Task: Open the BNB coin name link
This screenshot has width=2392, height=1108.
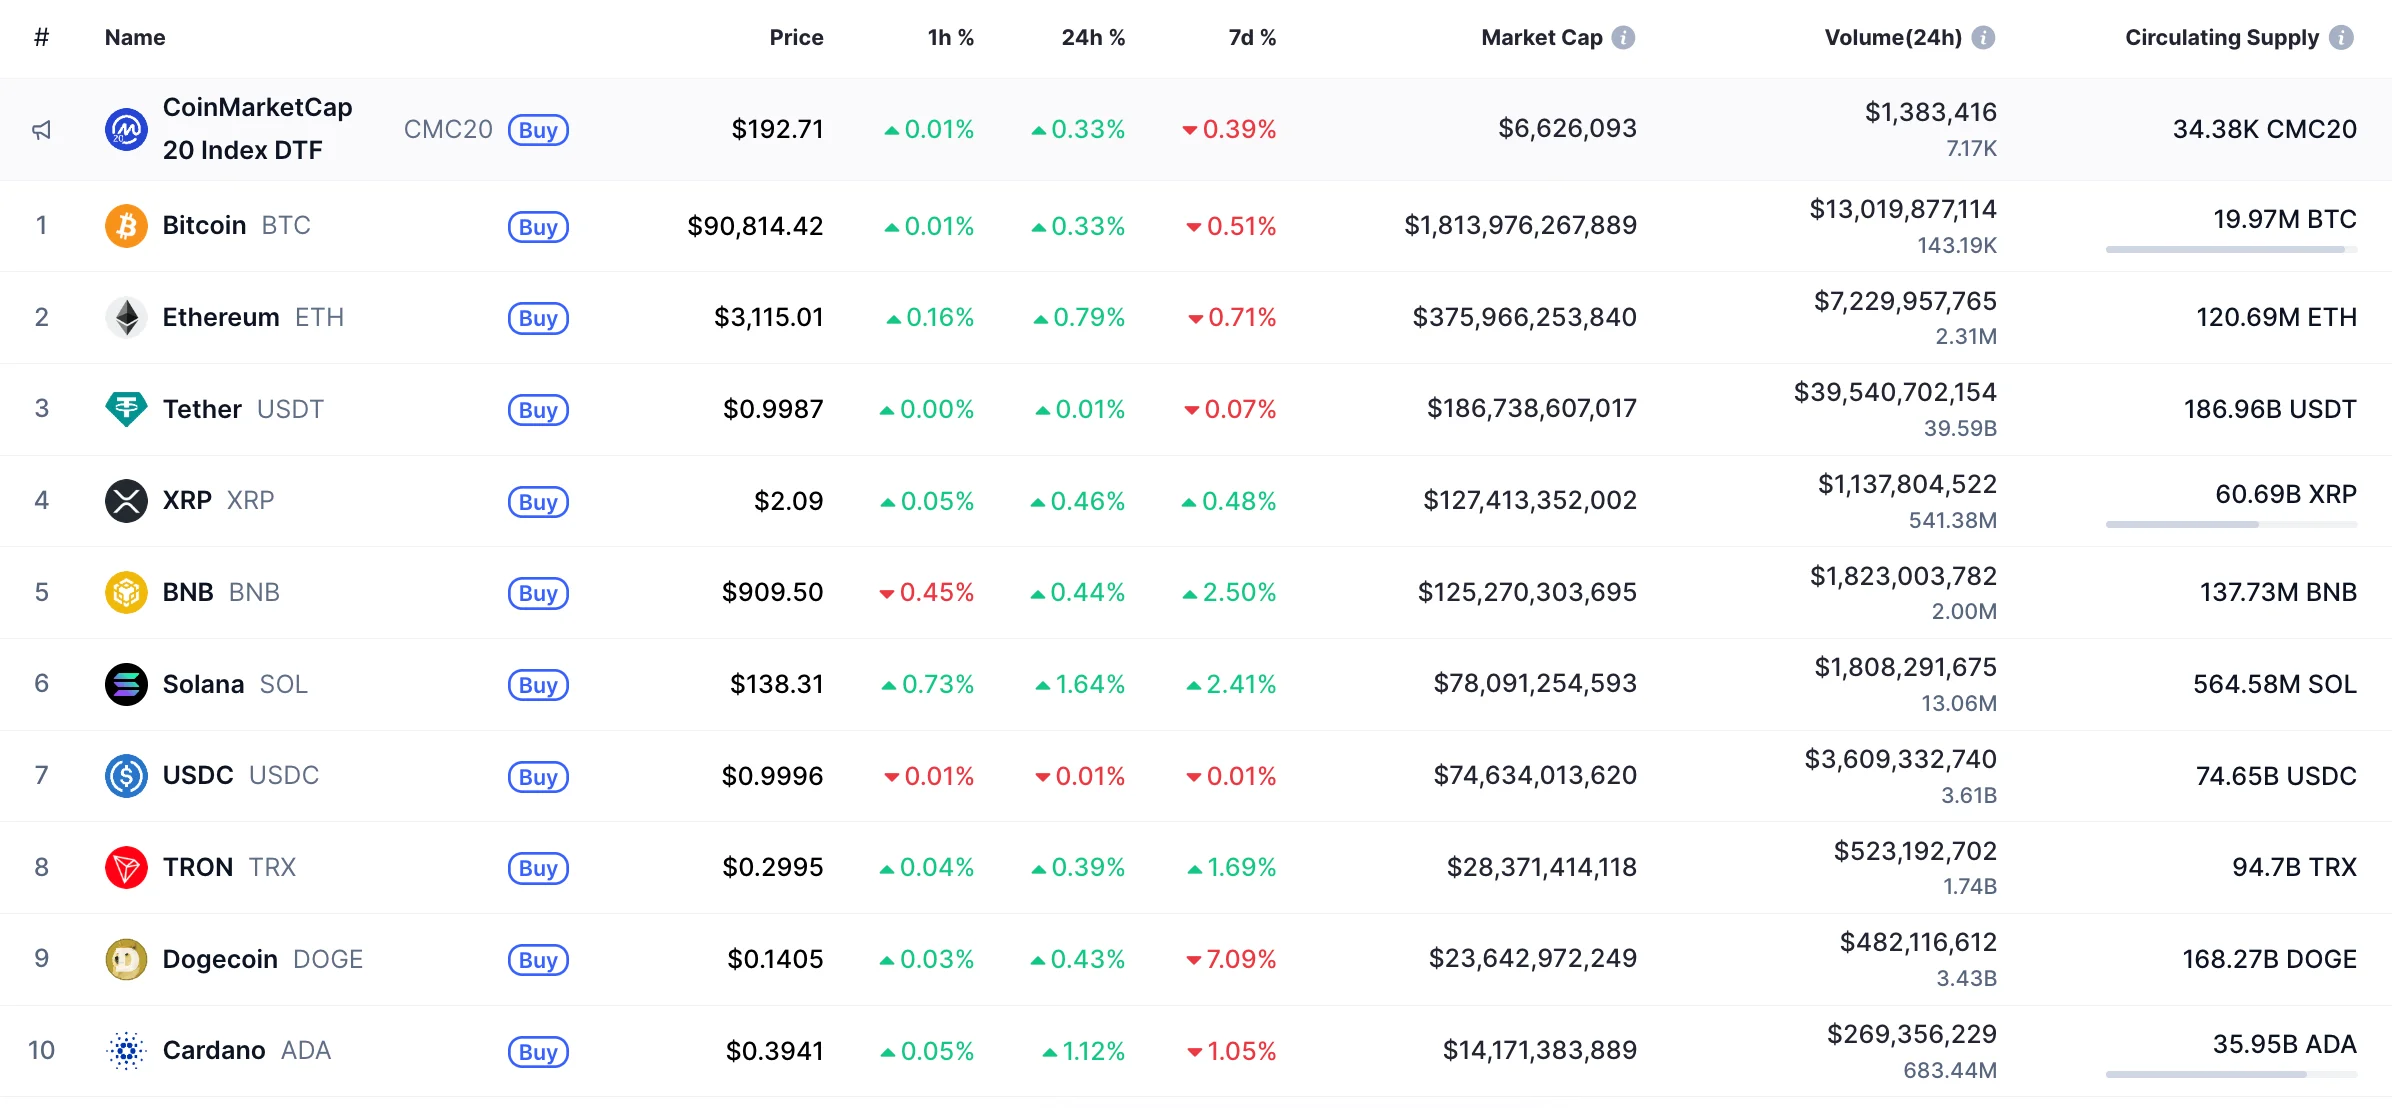Action: click(x=188, y=592)
